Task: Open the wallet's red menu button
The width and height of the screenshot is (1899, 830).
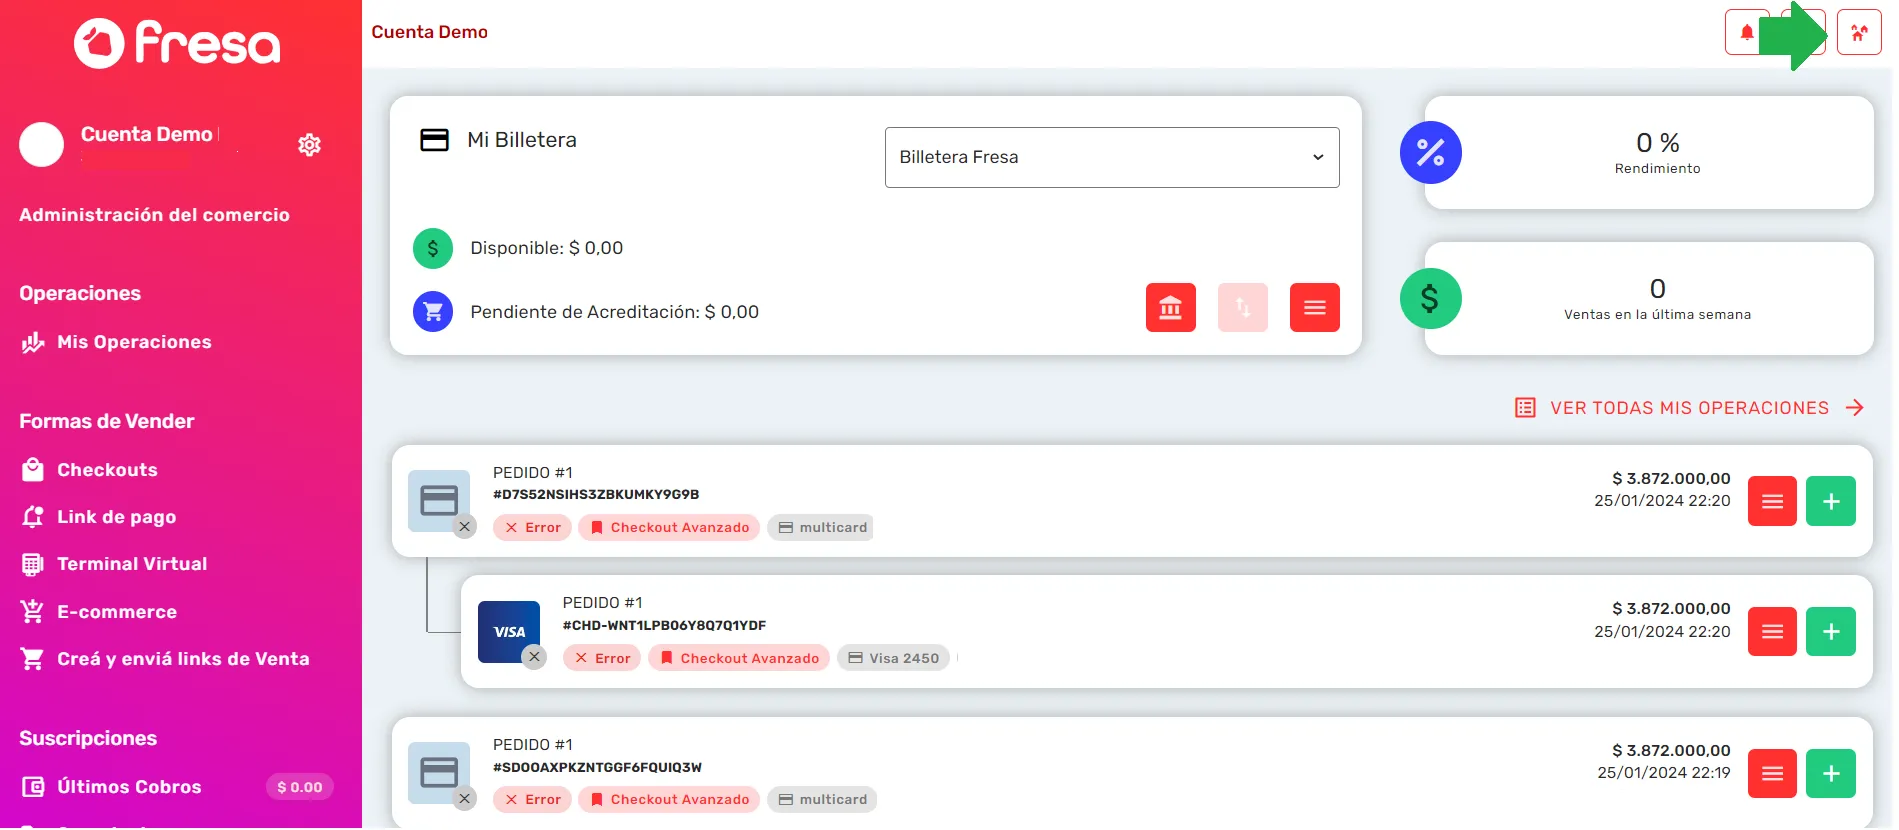Action: [1315, 308]
